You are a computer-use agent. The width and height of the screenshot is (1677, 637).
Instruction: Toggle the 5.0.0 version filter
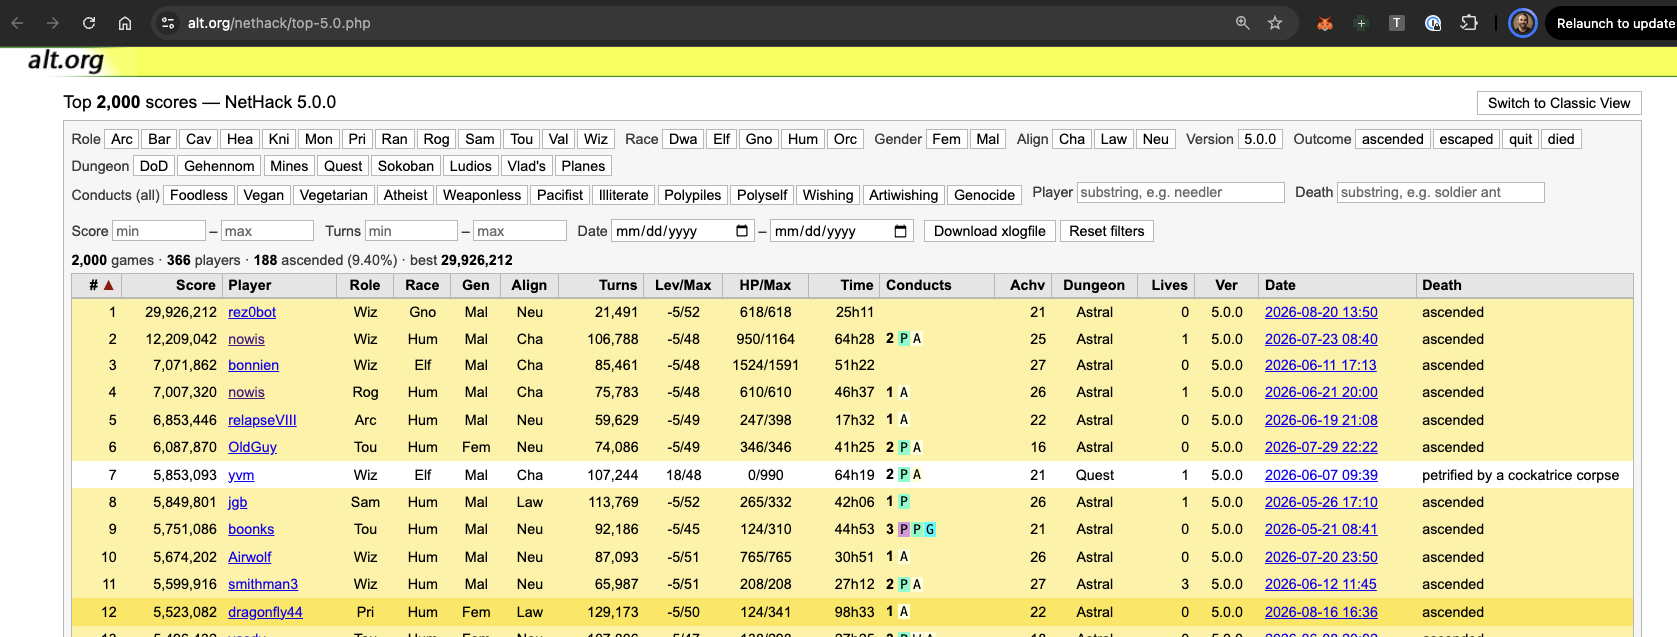(1260, 139)
